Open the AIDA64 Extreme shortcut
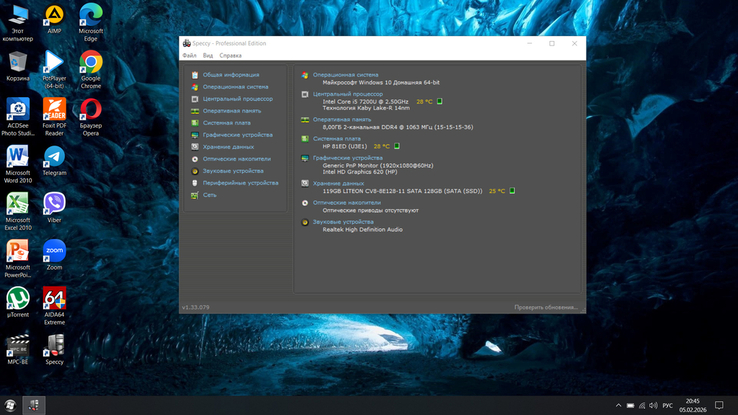Screen dimensions: 738x415 (54, 306)
